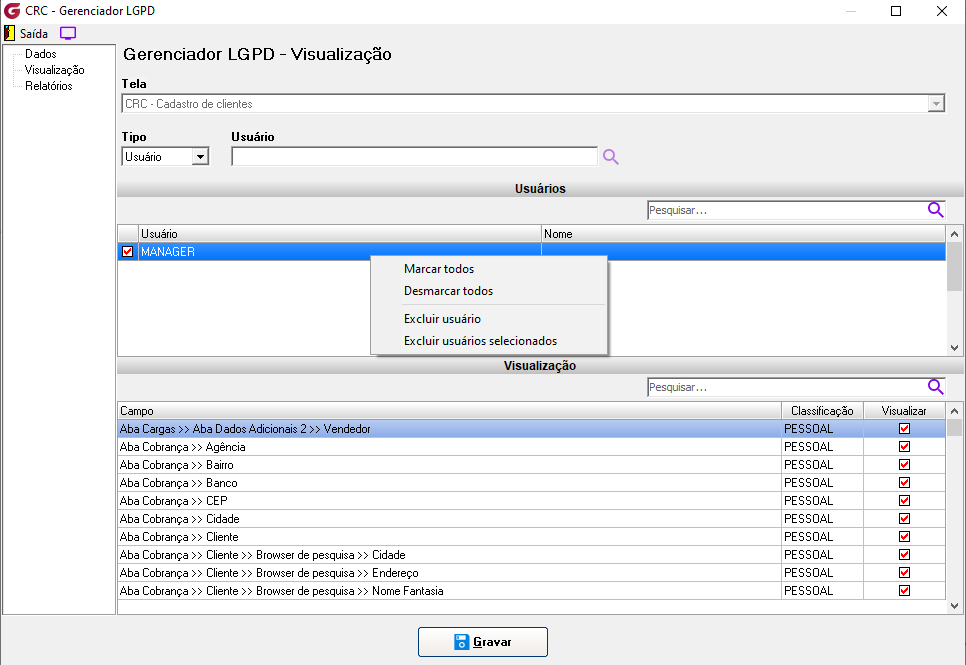Viewport: 966px width, 665px height.
Task: Click the Usuários Pesquisar search field
Action: 787,210
